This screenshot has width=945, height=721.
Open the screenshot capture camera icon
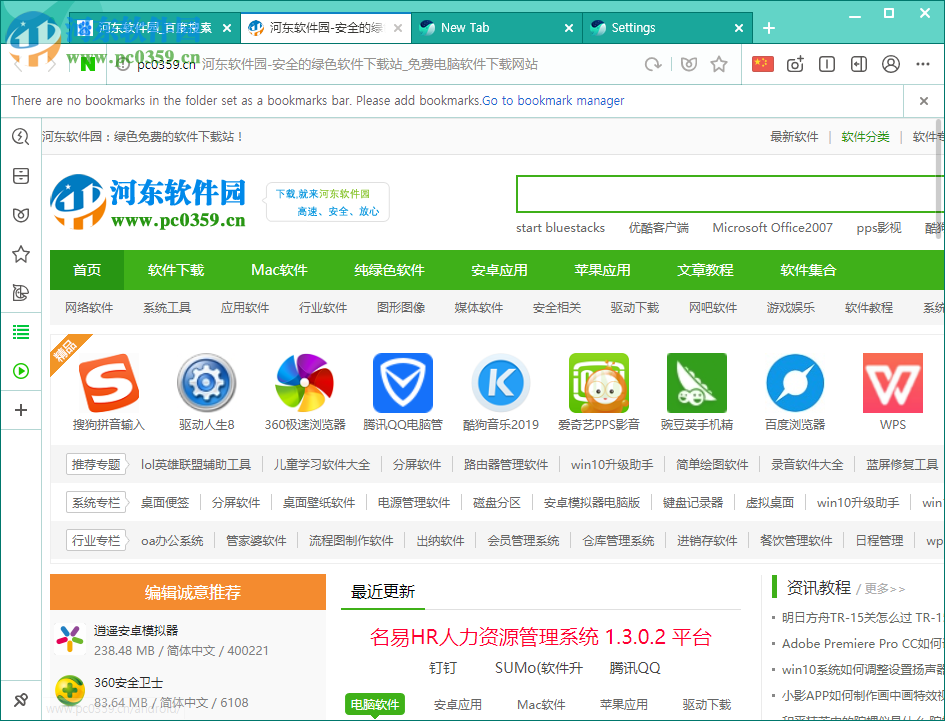tap(795, 63)
